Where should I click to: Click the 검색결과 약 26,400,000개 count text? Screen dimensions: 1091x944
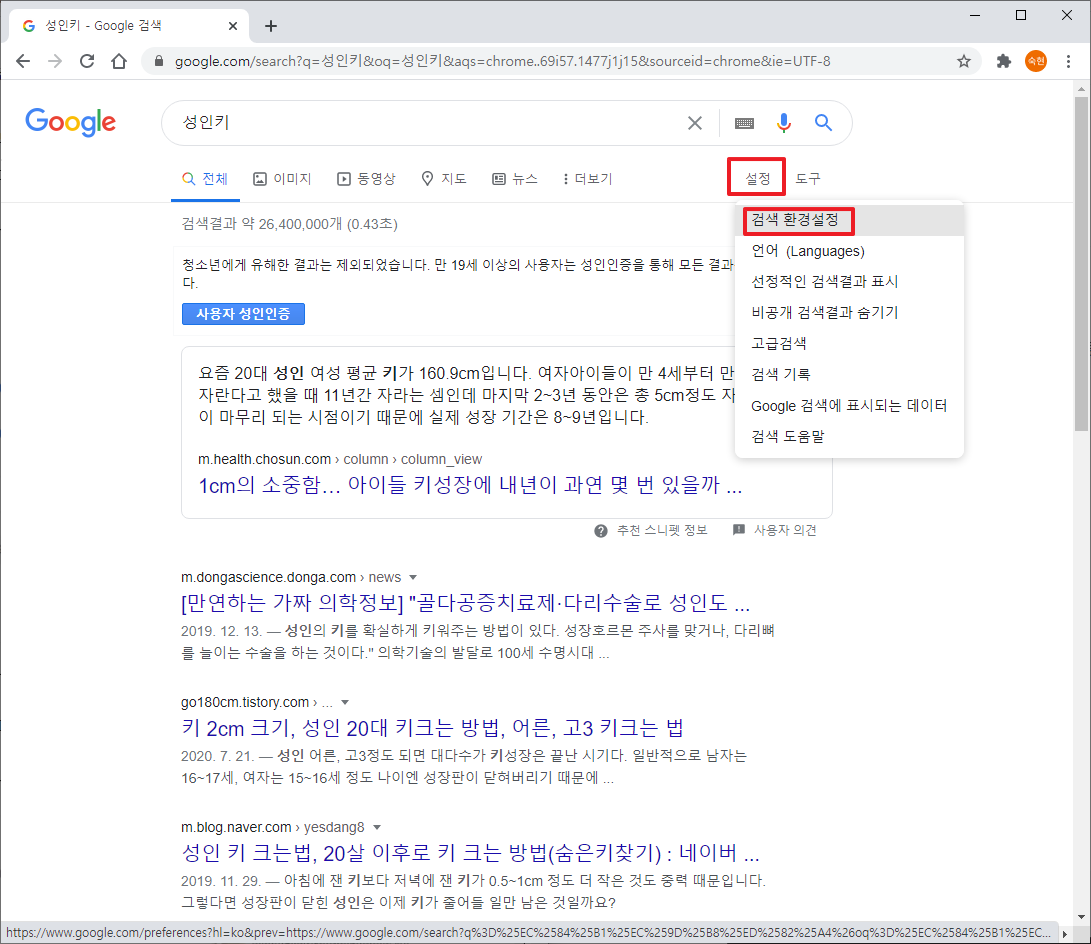pyautogui.click(x=289, y=224)
